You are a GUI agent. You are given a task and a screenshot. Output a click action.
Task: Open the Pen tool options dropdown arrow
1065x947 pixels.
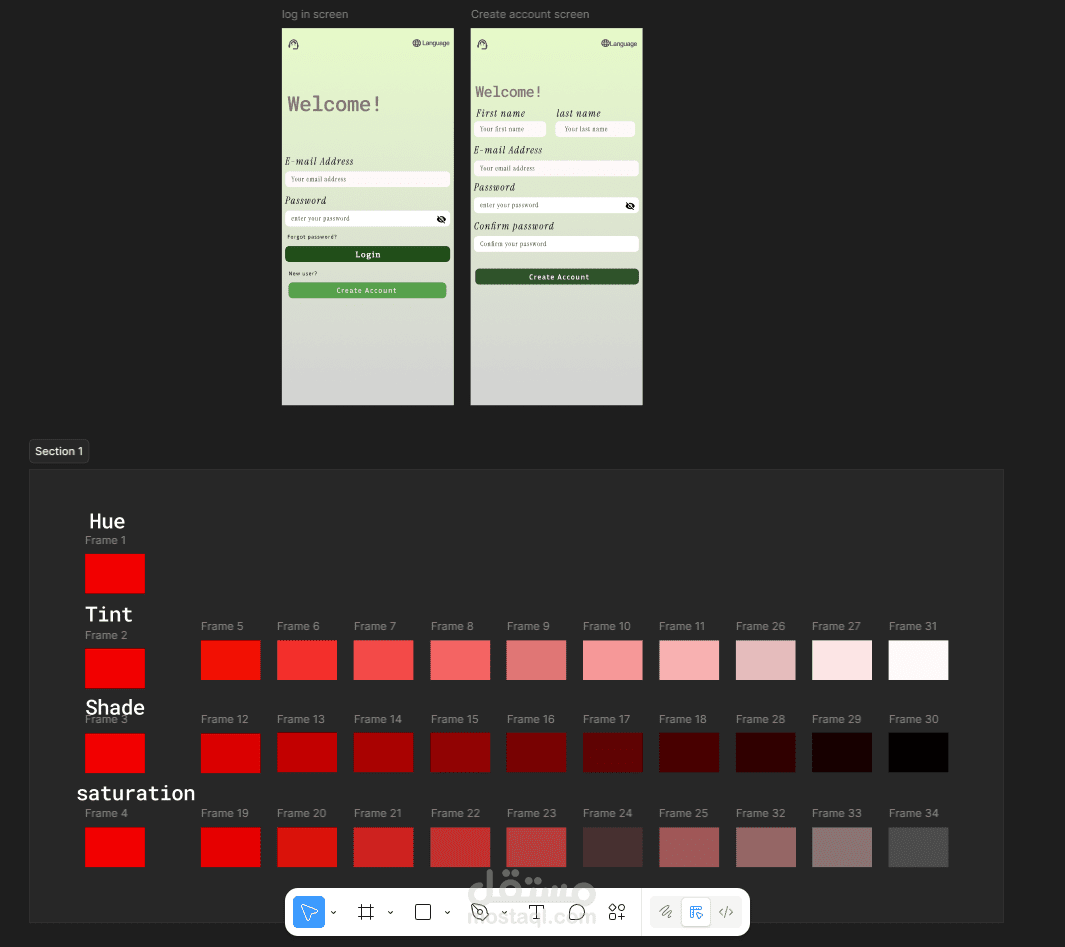coord(505,912)
